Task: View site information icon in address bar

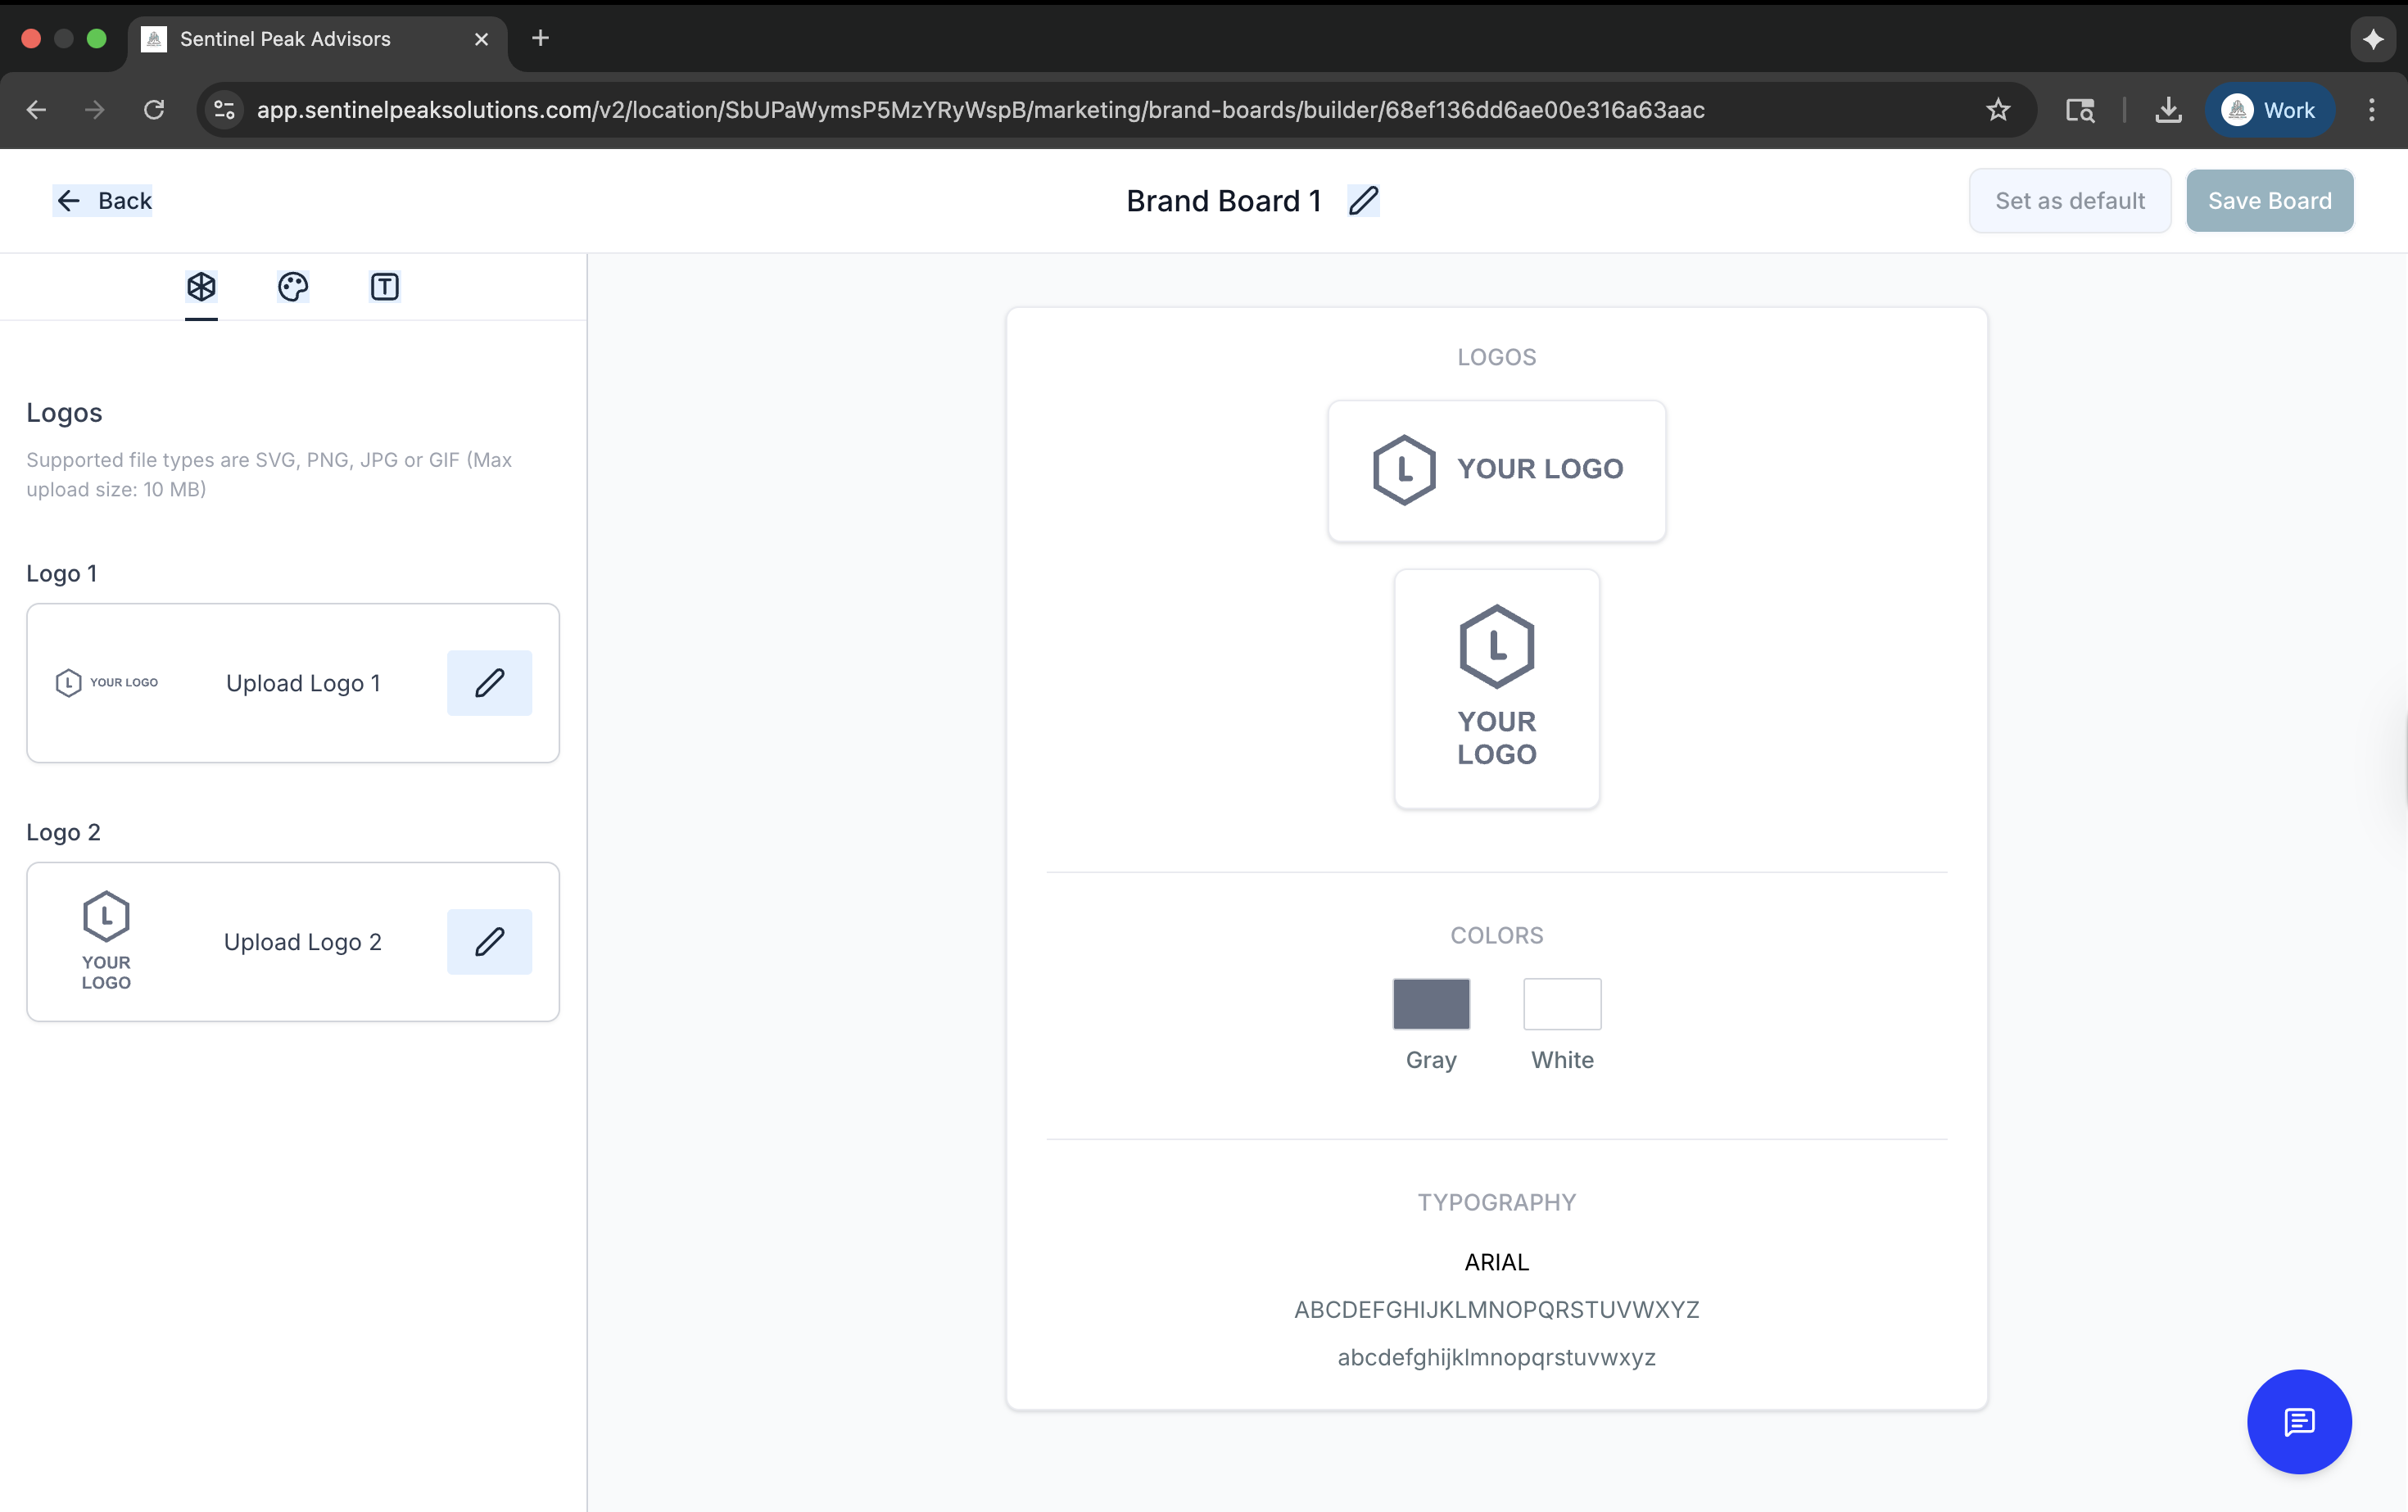Action: pyautogui.click(x=225, y=110)
